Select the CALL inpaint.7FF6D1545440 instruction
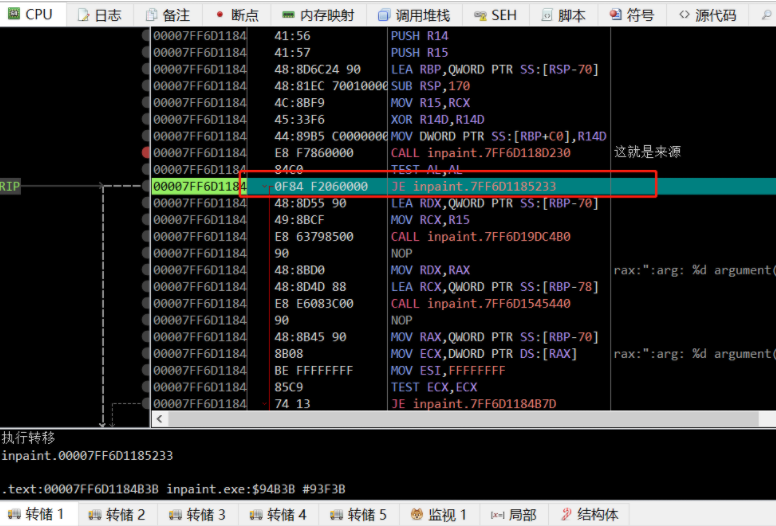This screenshot has width=776, height=526. pos(481,304)
